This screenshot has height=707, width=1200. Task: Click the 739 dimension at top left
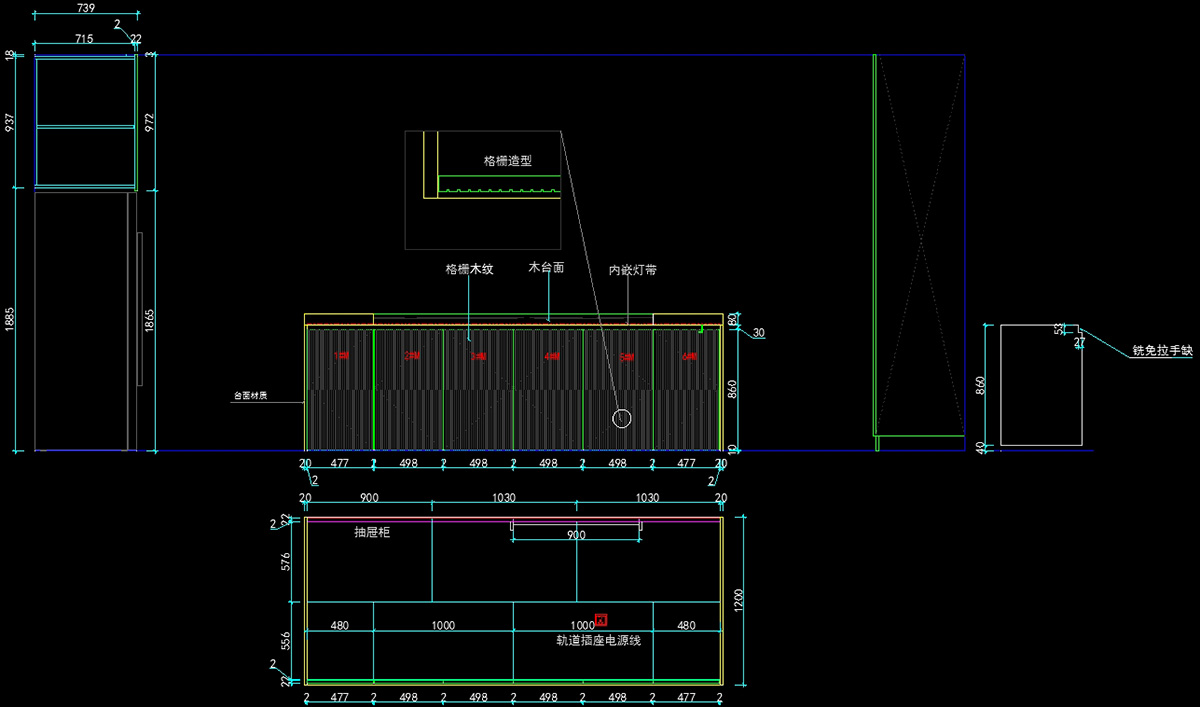point(85,8)
